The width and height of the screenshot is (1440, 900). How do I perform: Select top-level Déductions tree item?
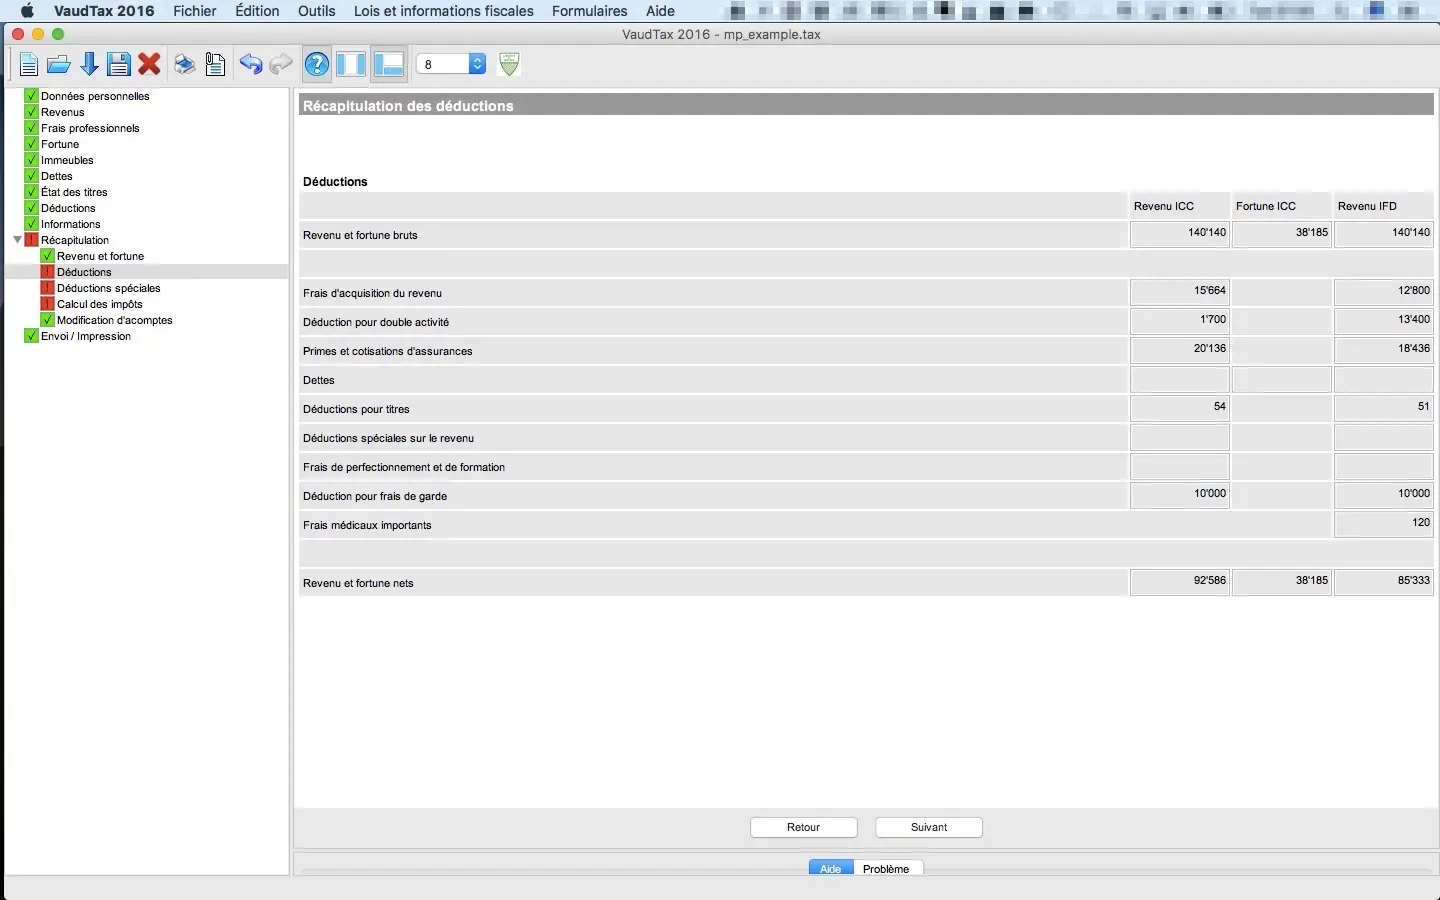[x=68, y=208]
